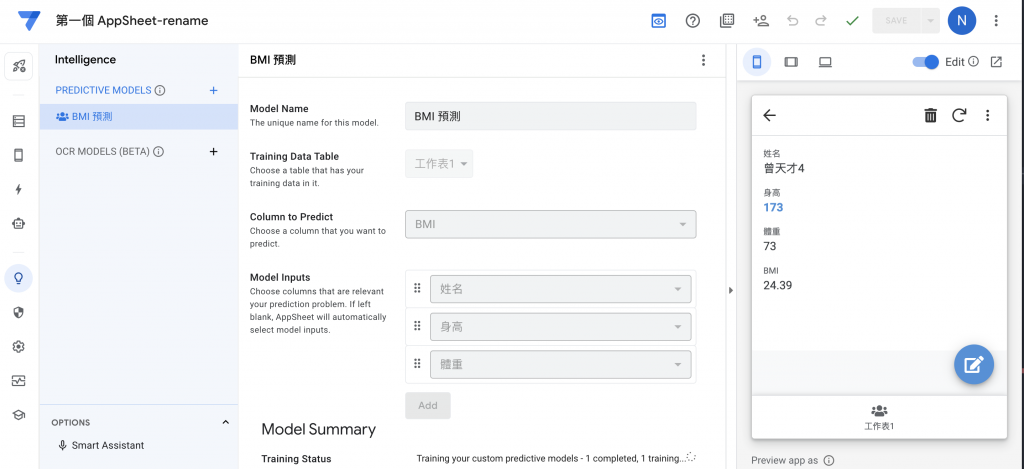Viewport: 1024px width, 469px height.
Task: Open the 姓名 model input dropdown
Action: pyautogui.click(x=560, y=289)
